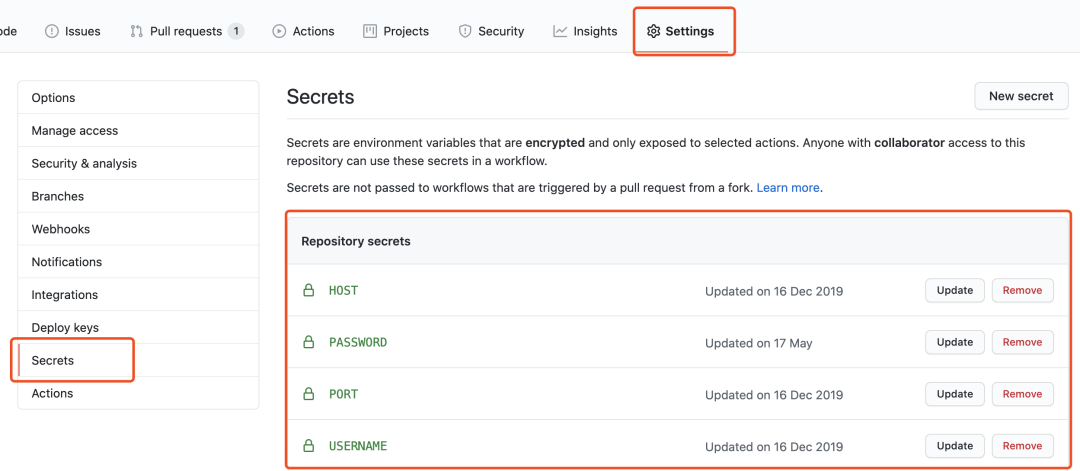
Task: Remove the PASSWORD secret
Action: 1022,343
